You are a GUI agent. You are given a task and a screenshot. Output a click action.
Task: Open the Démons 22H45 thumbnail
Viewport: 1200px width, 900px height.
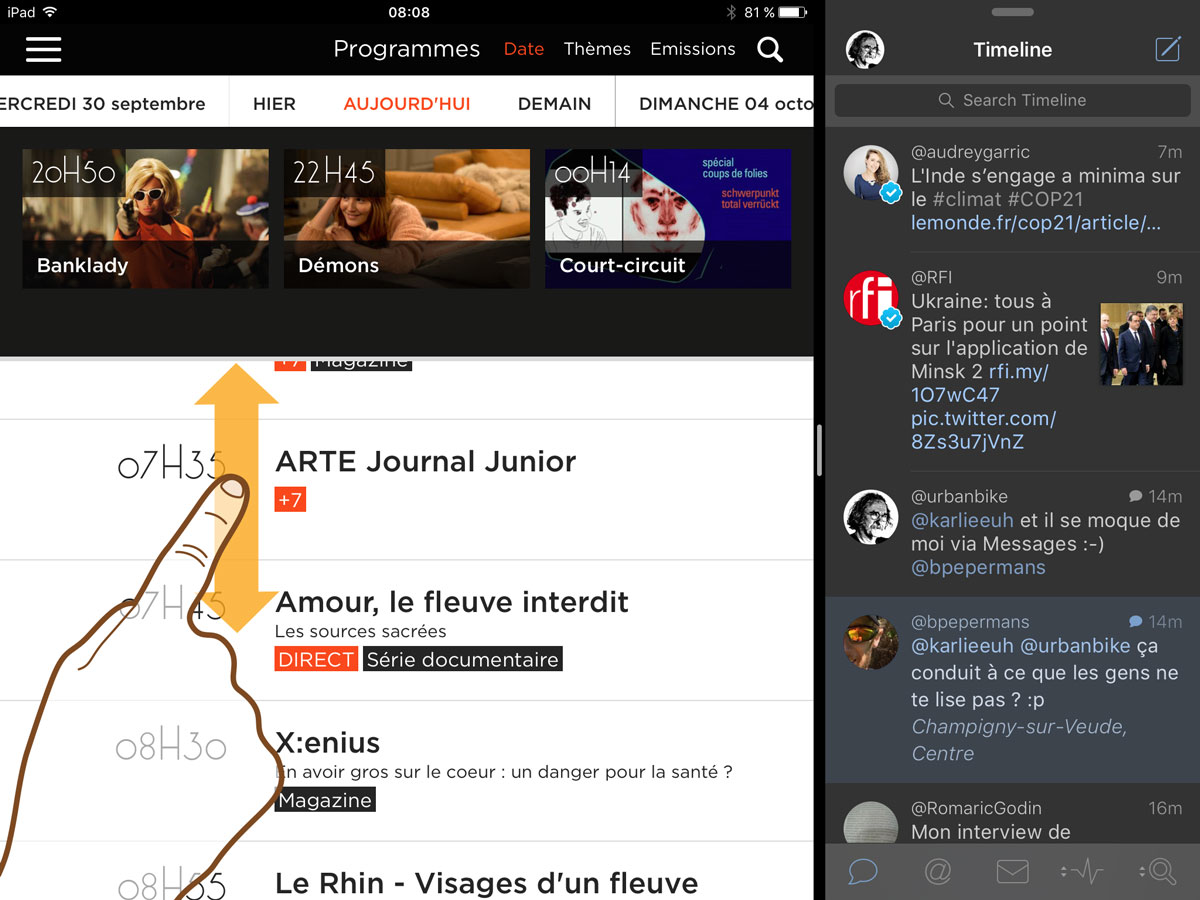point(407,219)
